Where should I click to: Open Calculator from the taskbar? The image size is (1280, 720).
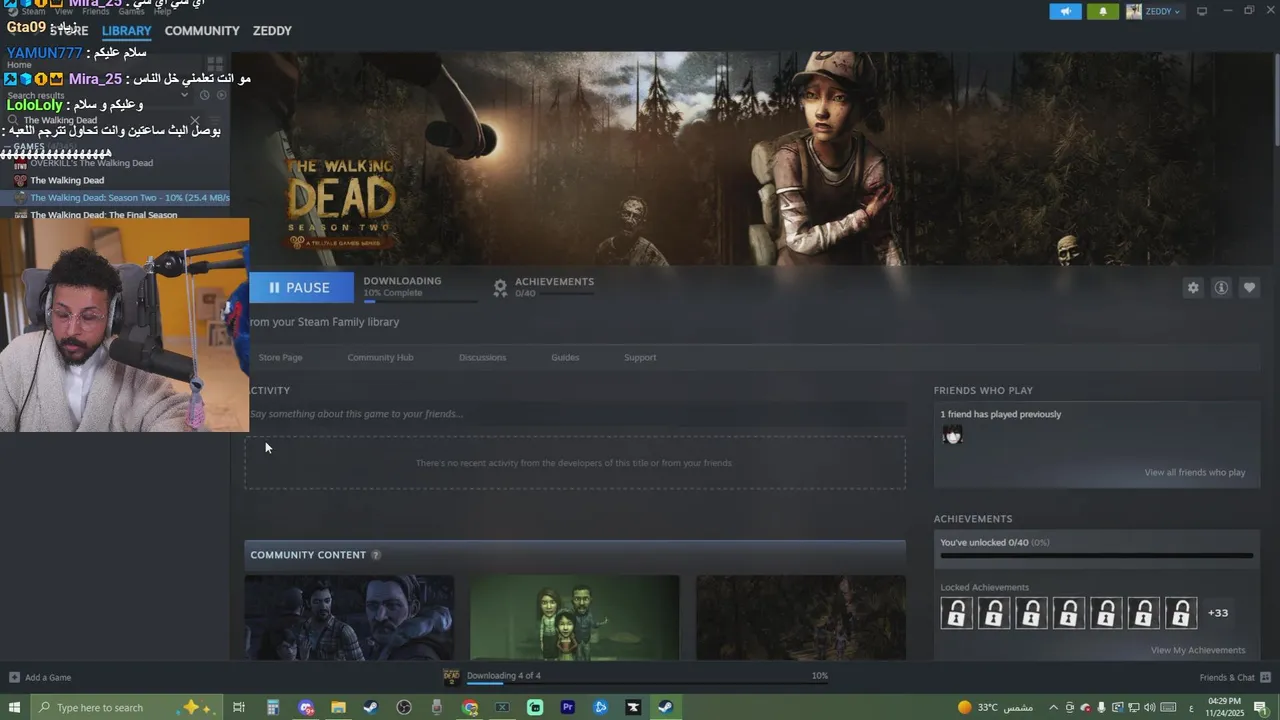pyautogui.click(x=272, y=707)
